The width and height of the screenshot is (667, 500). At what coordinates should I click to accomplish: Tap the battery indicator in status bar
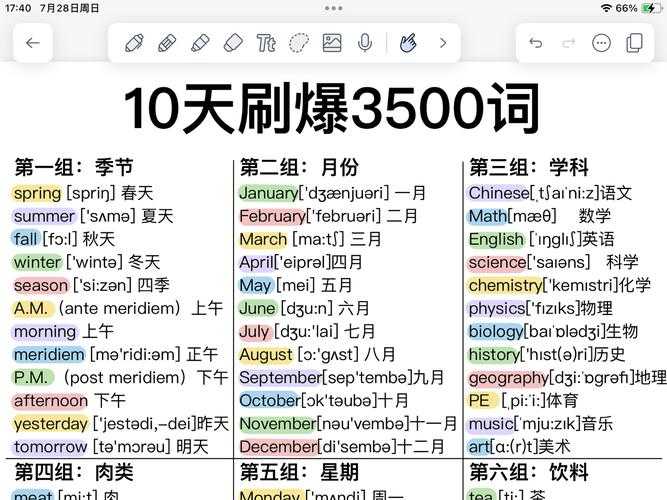click(x=650, y=8)
